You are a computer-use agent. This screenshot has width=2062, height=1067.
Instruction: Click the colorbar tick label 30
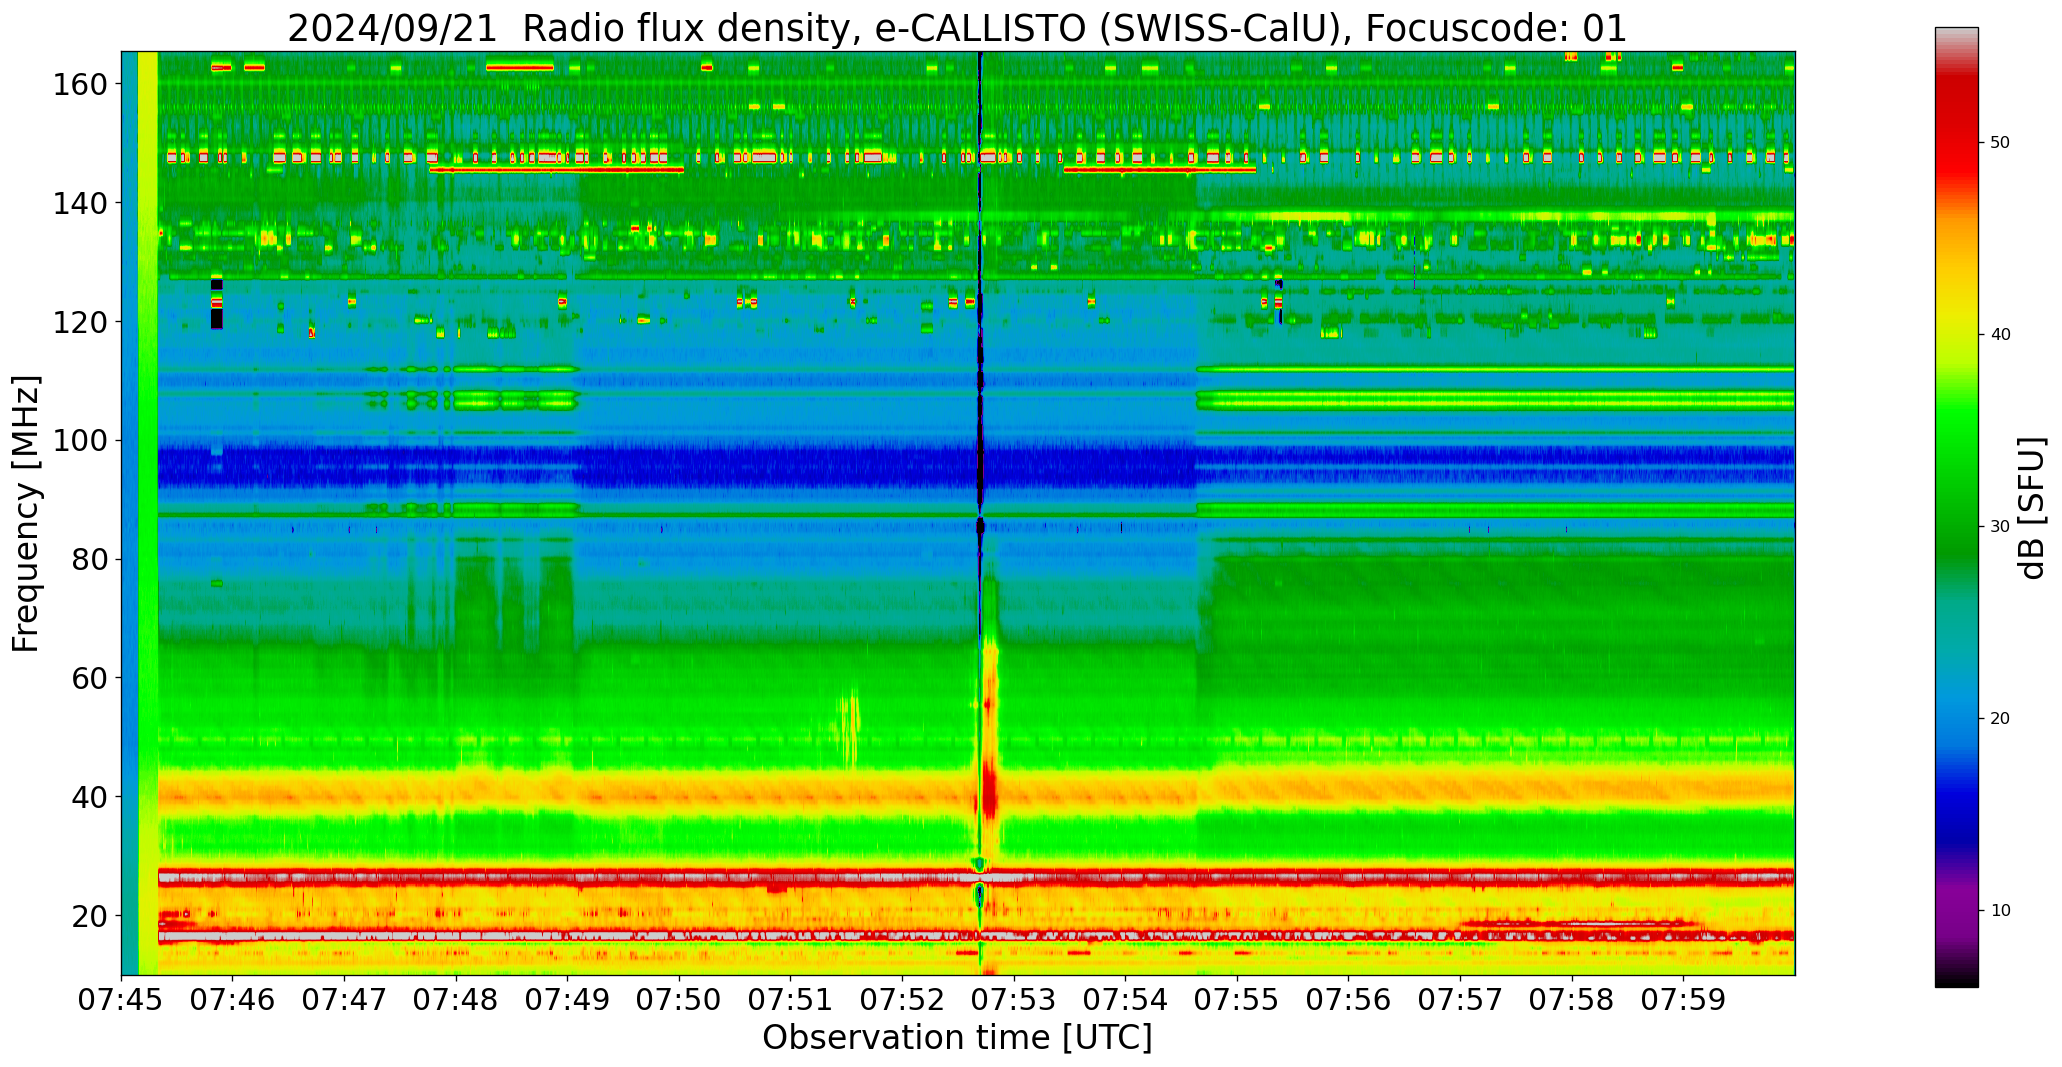coord(2000,527)
